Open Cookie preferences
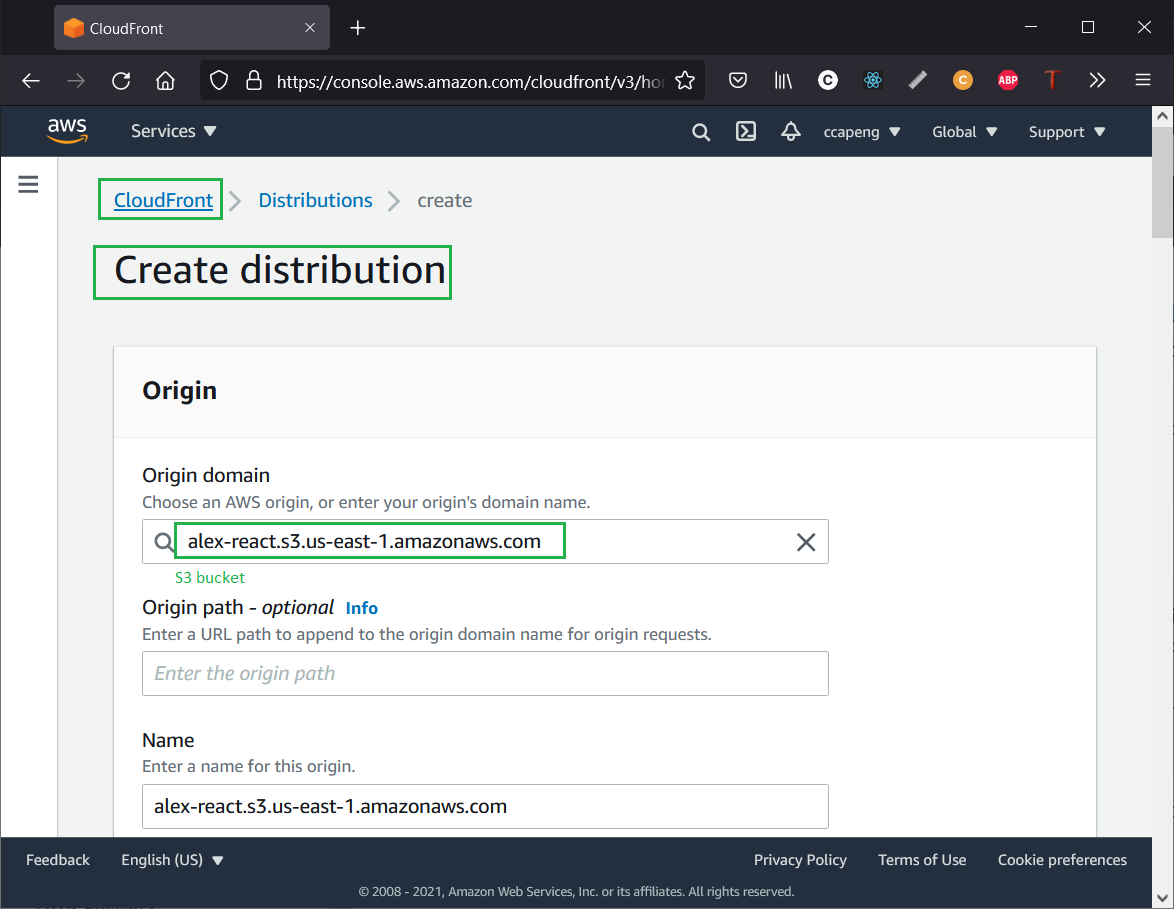This screenshot has width=1174, height=909. 1062,860
